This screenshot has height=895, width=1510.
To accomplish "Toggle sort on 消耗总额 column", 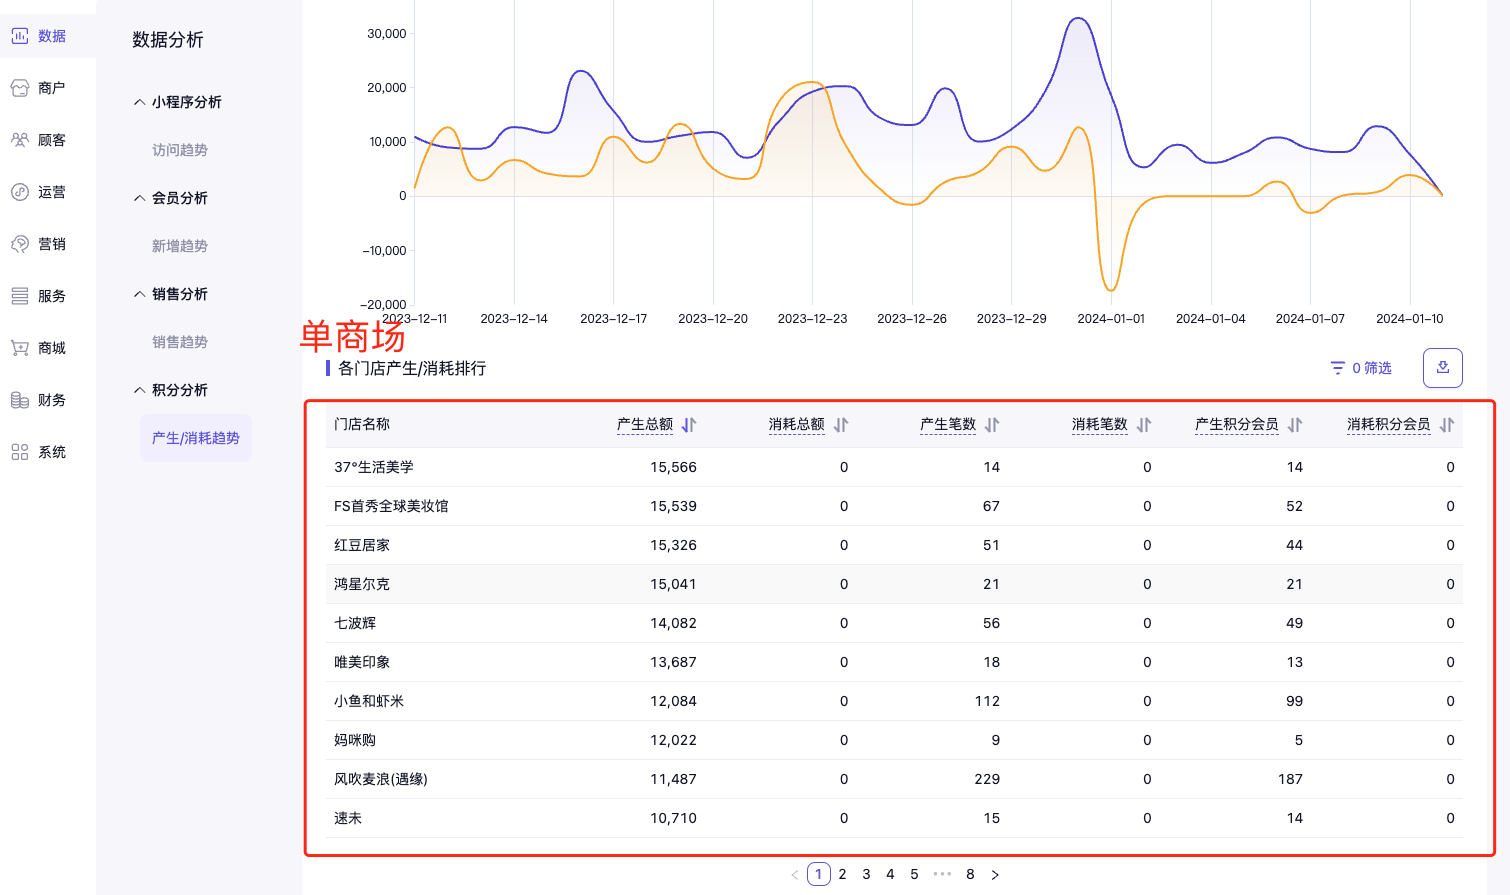I will tap(841, 425).
